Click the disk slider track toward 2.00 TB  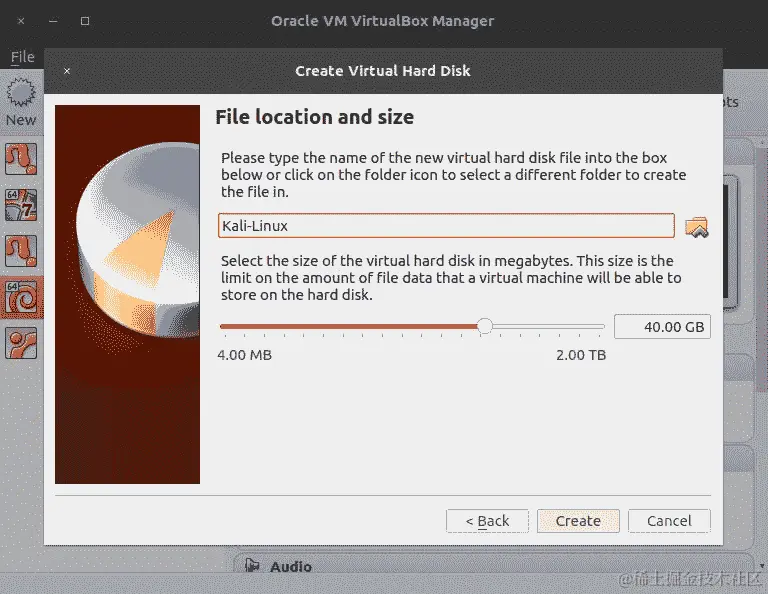pyautogui.click(x=549, y=326)
